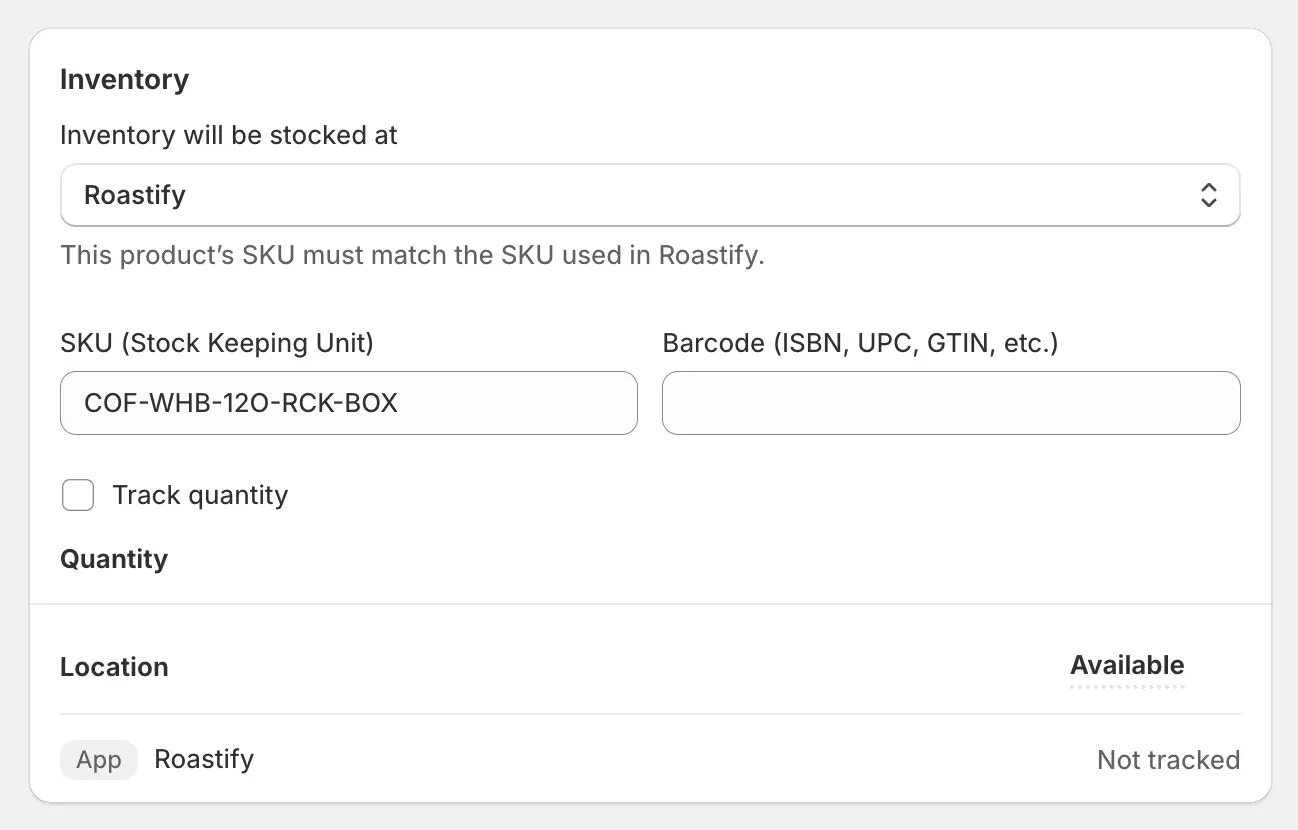The image size is (1298, 830).
Task: Click the up-down chevron on the Roastify selector
Action: [x=1209, y=195]
